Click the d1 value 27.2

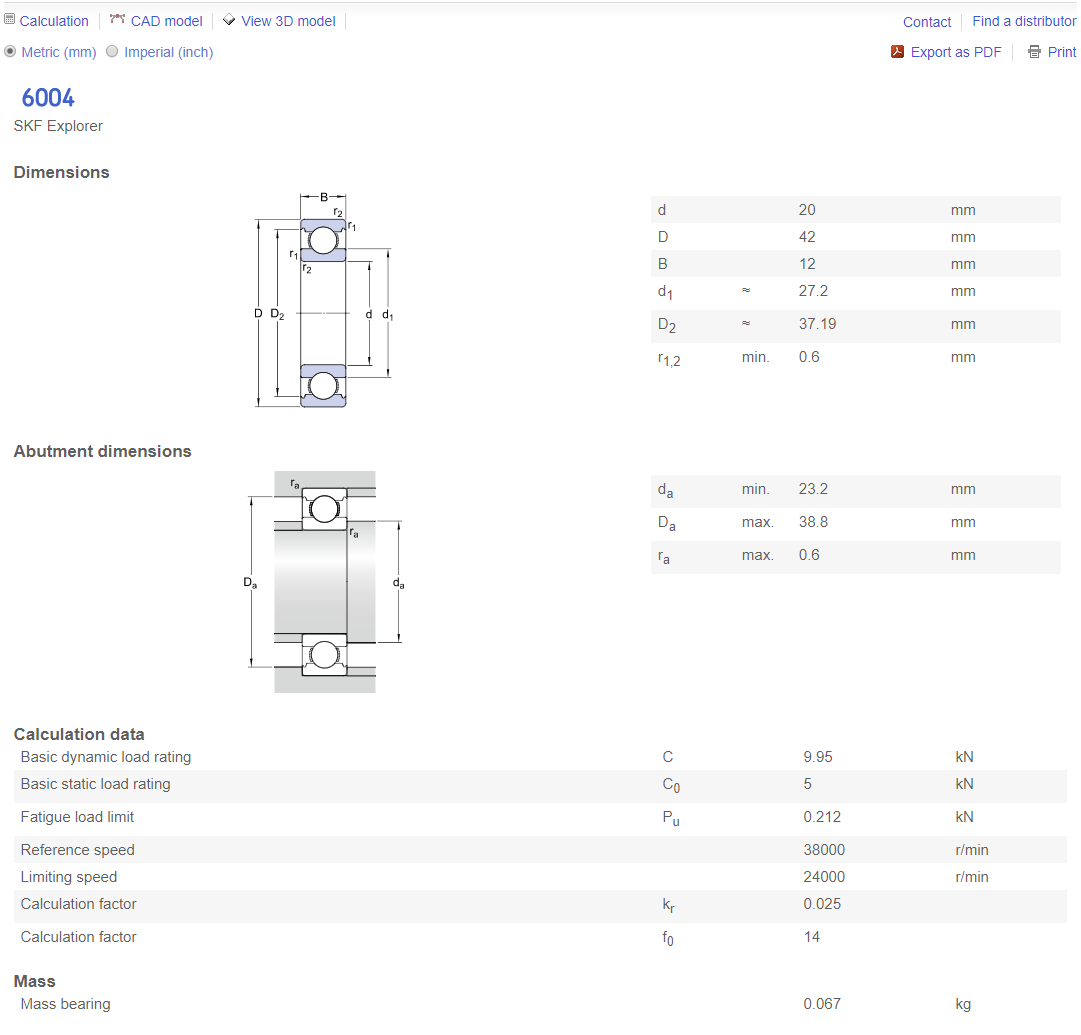pyautogui.click(x=813, y=291)
